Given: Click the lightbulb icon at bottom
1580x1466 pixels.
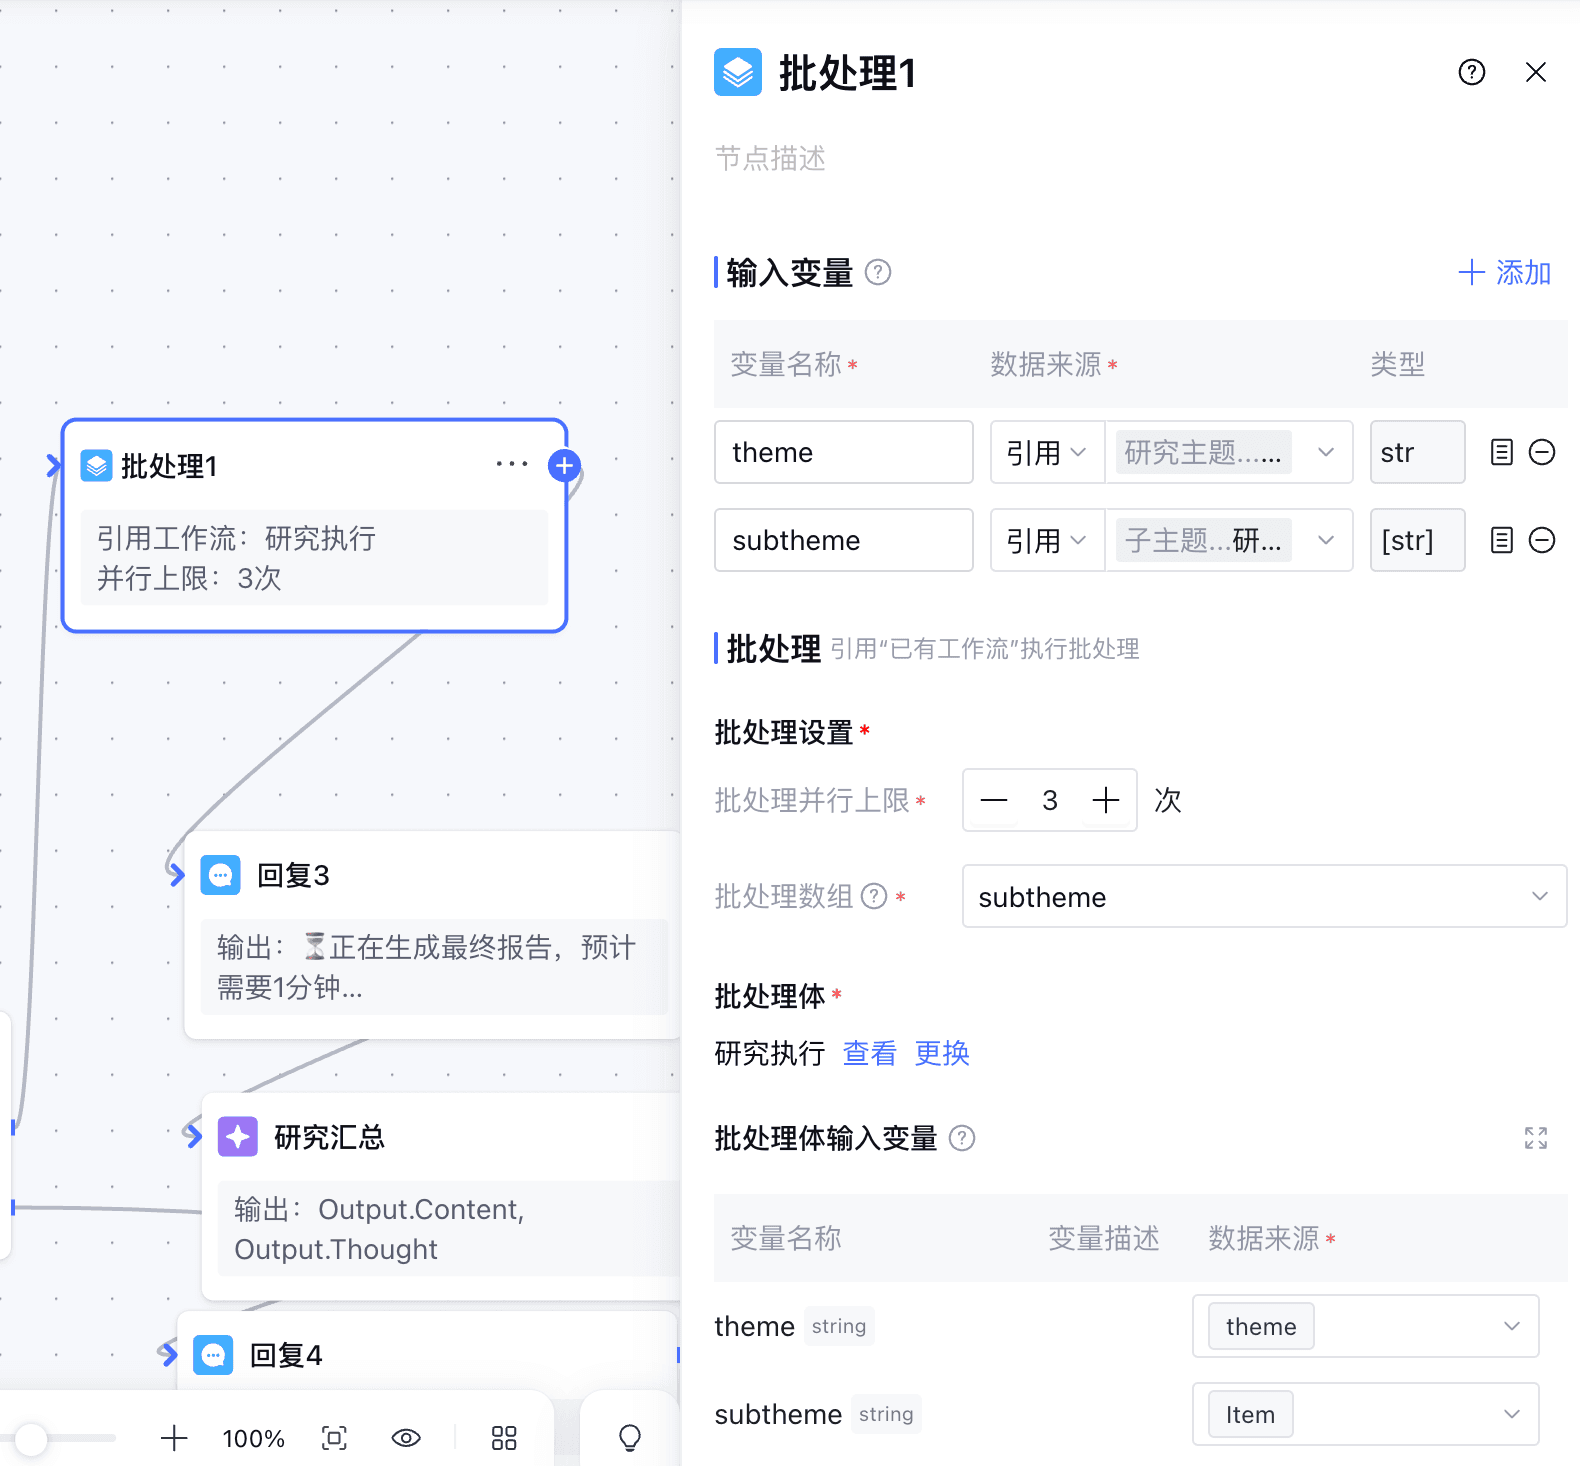Looking at the screenshot, I should click(630, 1438).
